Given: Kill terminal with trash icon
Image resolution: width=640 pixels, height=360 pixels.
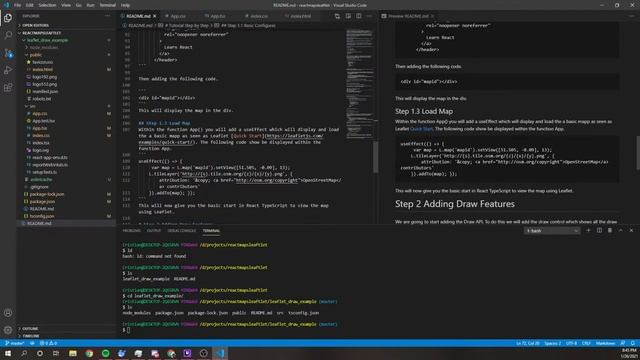Looking at the screenshot, I should [x=610, y=231].
